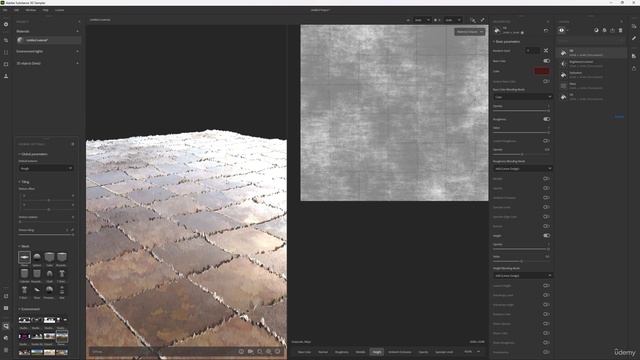Click the highlighted viewer-settings icon in lower left sidebar
Screen dimensions: 640x360
pyautogui.click(x=6, y=326)
